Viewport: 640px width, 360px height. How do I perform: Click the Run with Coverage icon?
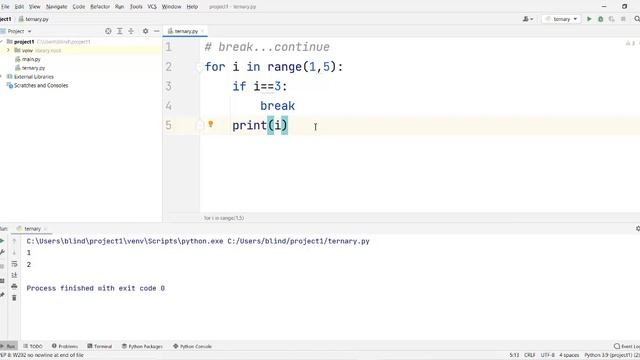pos(611,19)
